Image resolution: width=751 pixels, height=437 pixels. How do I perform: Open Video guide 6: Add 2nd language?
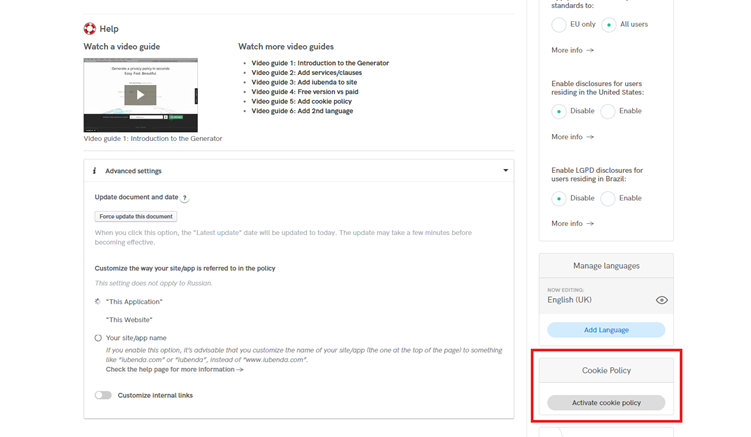tap(302, 111)
